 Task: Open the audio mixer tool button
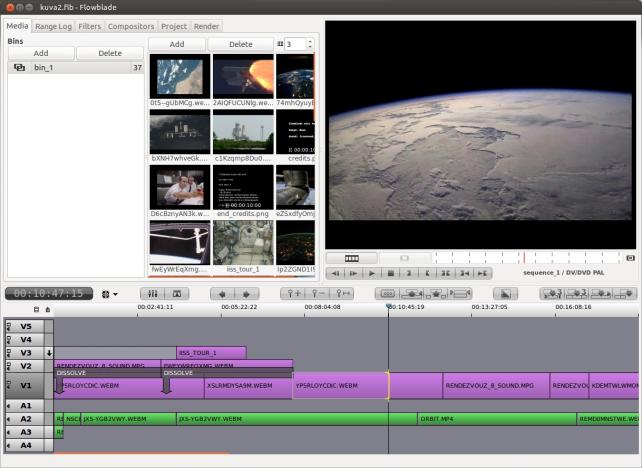pyautogui.click(x=153, y=294)
